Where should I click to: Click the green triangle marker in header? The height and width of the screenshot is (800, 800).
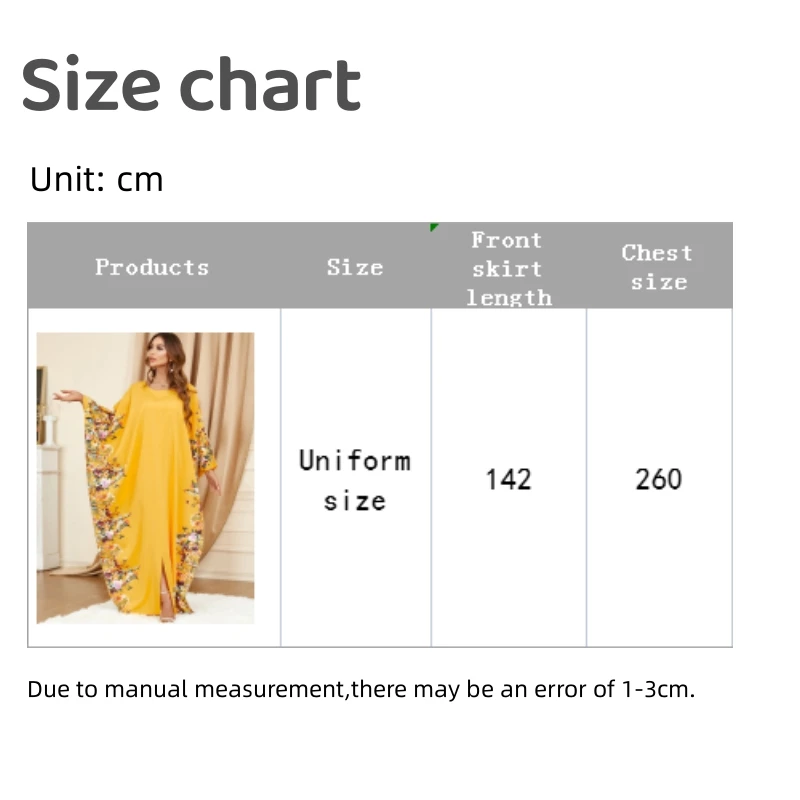[x=433, y=227]
